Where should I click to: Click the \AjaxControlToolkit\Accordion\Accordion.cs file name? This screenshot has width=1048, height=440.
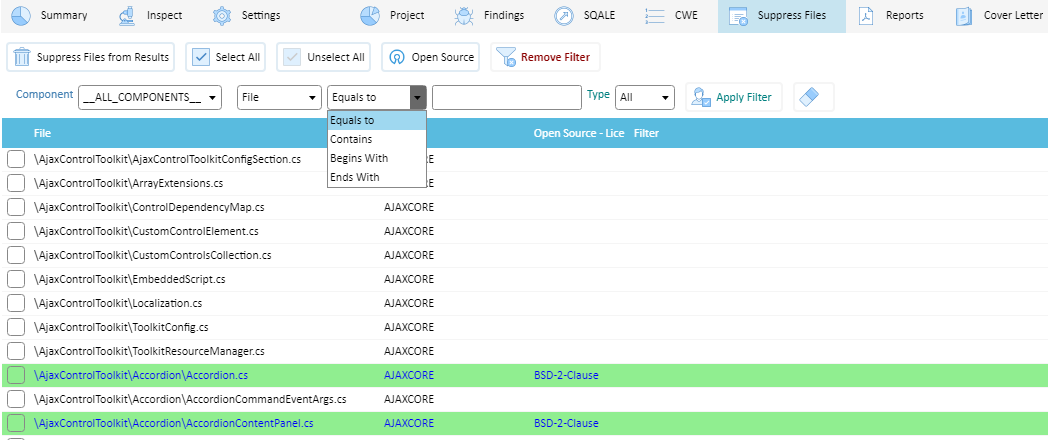point(141,376)
